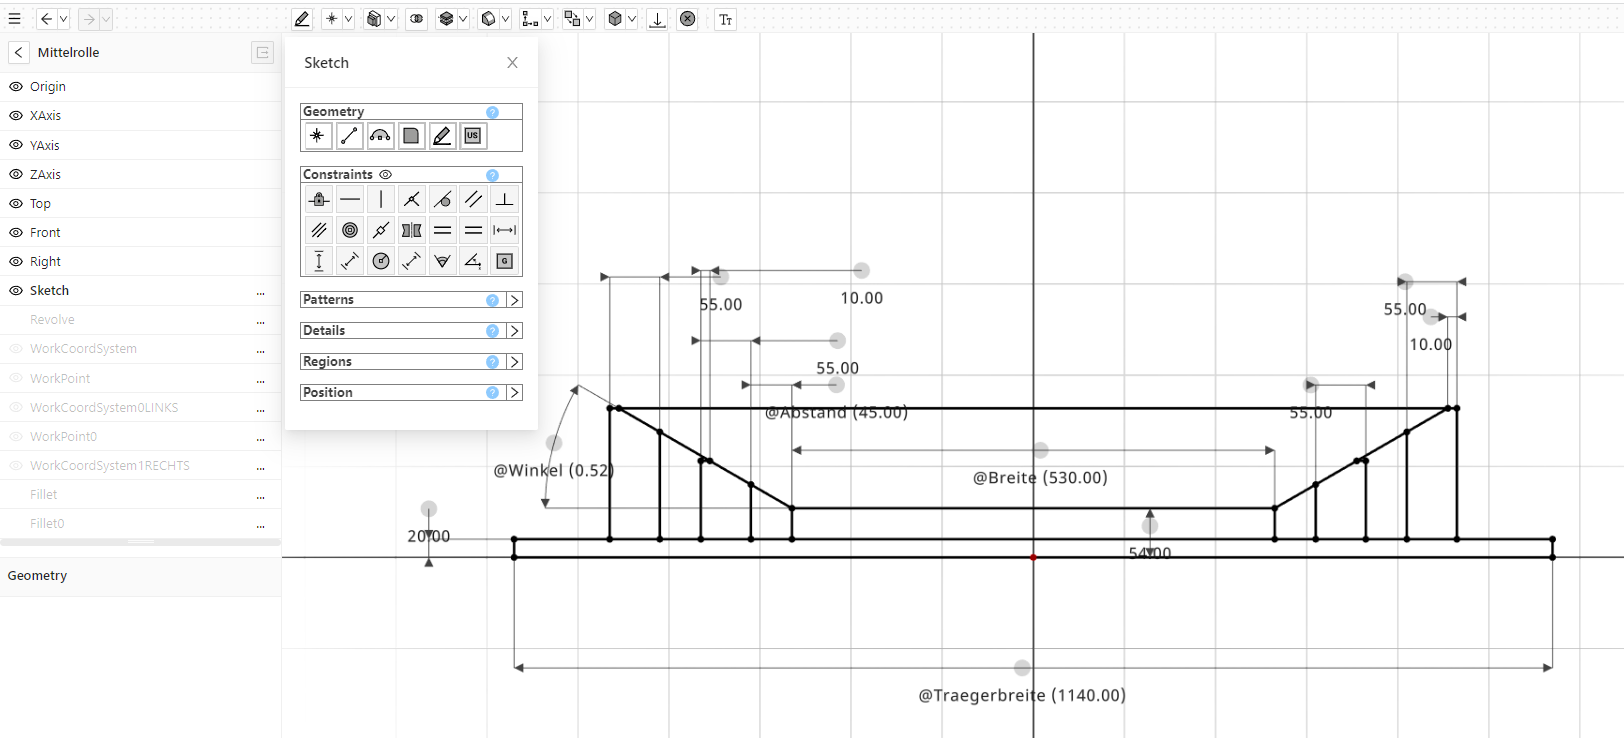Toggle visibility of Front plane
This screenshot has height=738, width=1624.
coord(16,232)
